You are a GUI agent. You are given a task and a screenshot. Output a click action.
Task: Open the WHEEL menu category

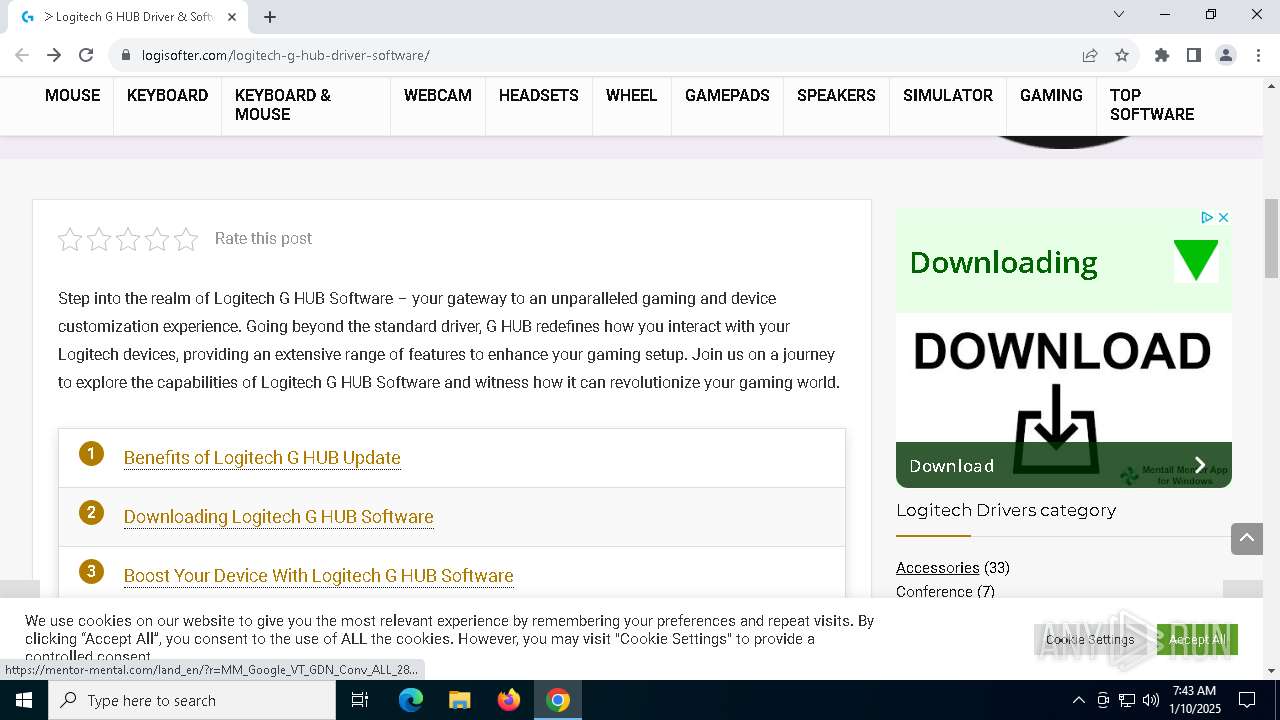(x=632, y=95)
